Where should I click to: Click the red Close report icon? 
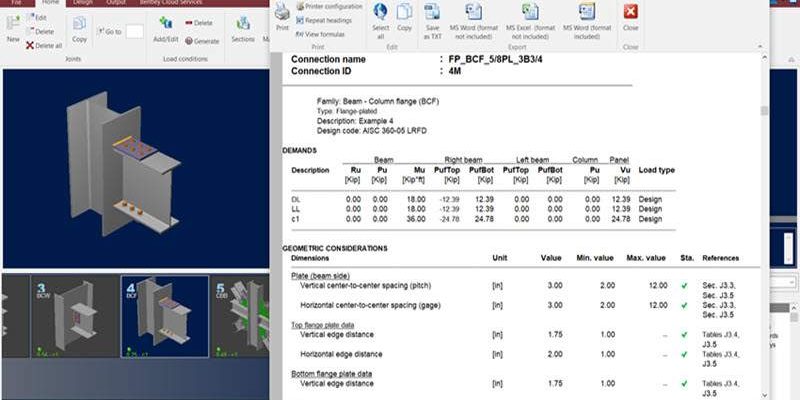[631, 17]
